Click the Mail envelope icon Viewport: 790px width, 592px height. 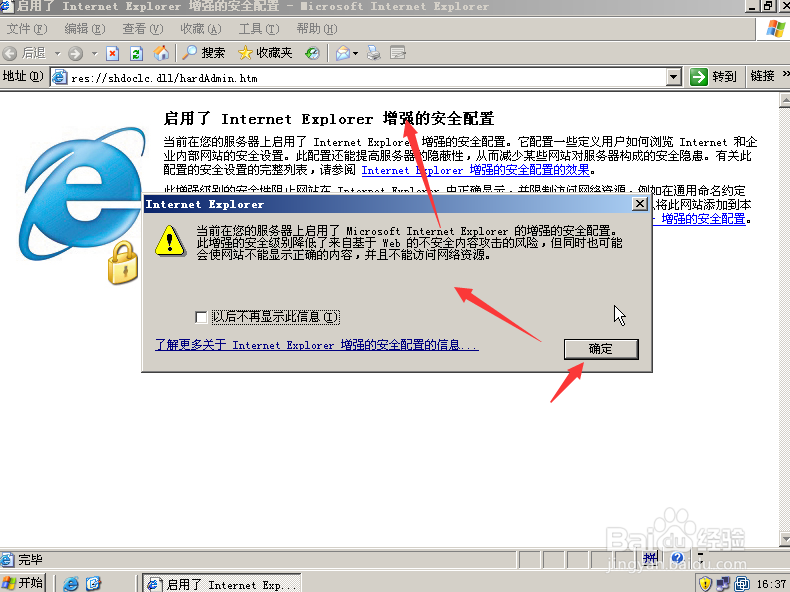[x=343, y=53]
